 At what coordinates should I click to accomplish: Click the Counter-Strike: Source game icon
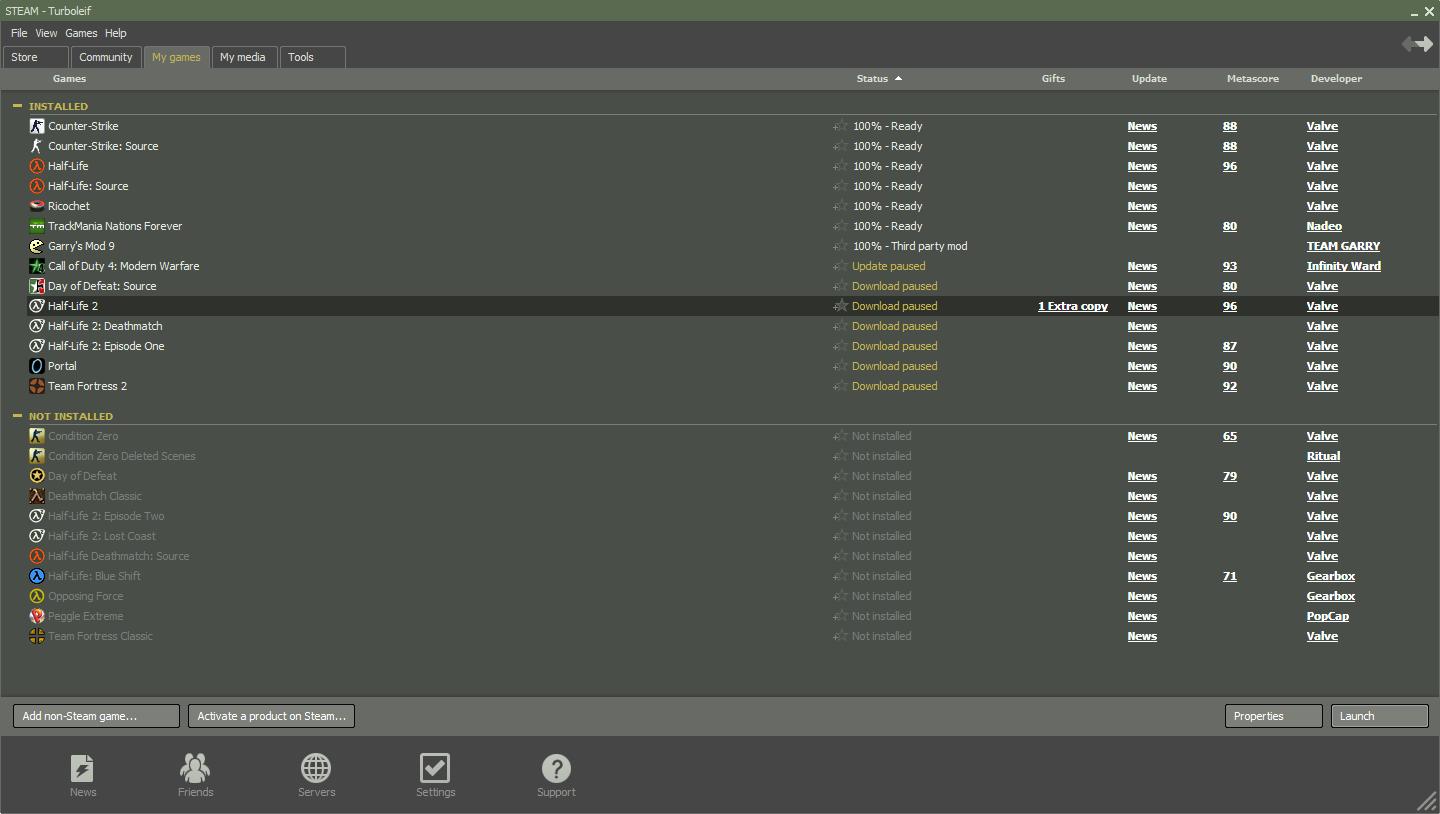(37, 146)
